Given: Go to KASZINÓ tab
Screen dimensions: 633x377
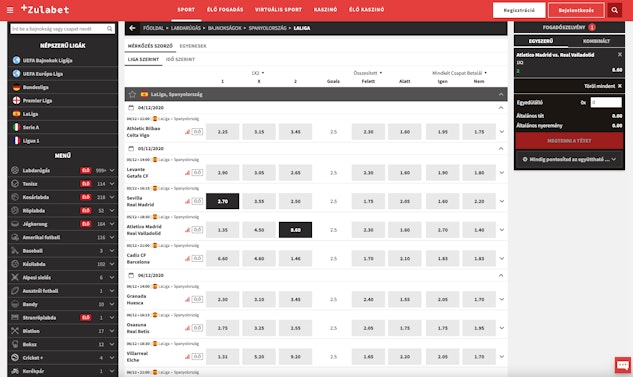Looking at the screenshot, I should 325,9.
